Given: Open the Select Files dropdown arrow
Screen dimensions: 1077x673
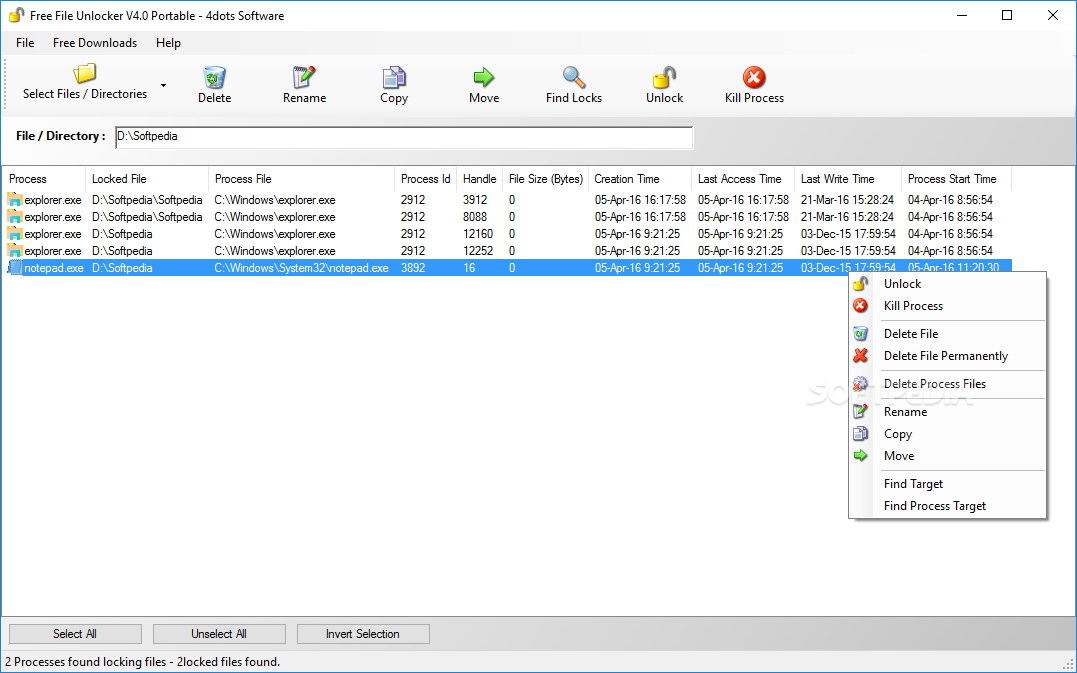Looking at the screenshot, I should (x=163, y=86).
